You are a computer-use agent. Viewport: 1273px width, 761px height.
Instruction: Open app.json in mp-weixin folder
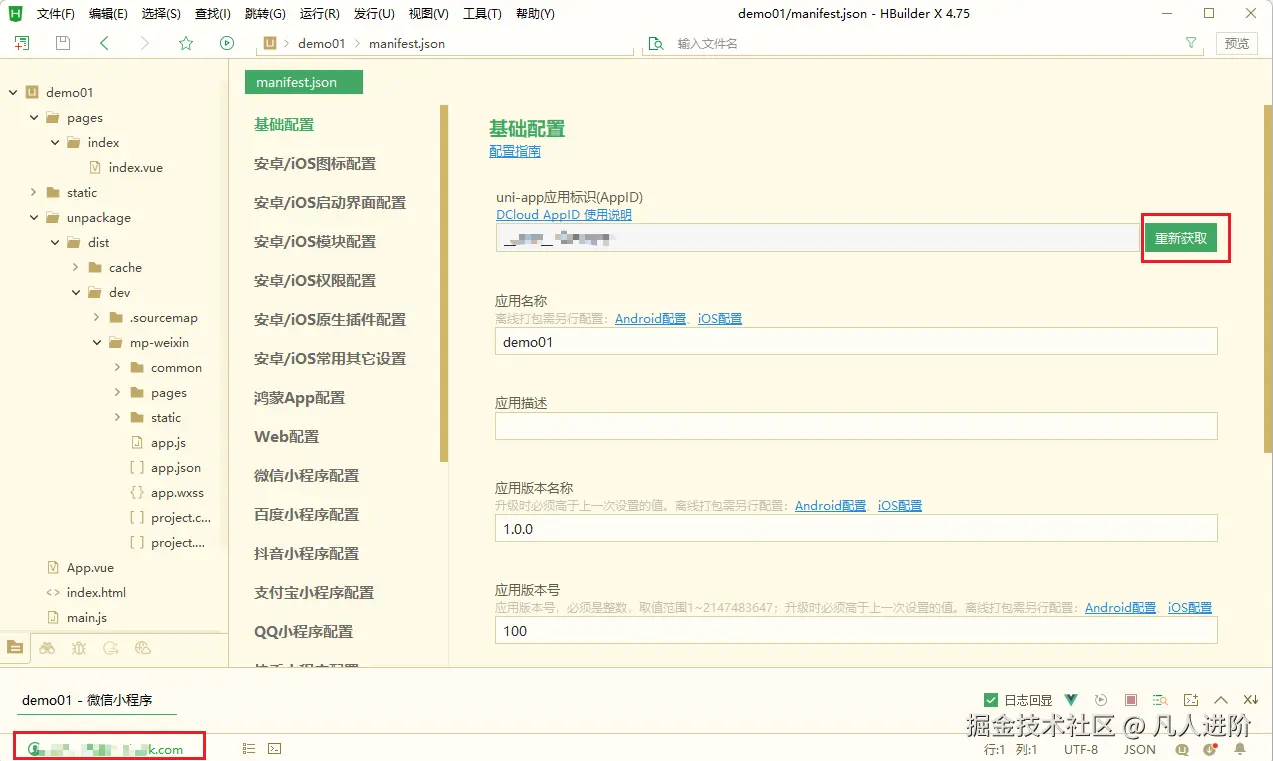176,467
